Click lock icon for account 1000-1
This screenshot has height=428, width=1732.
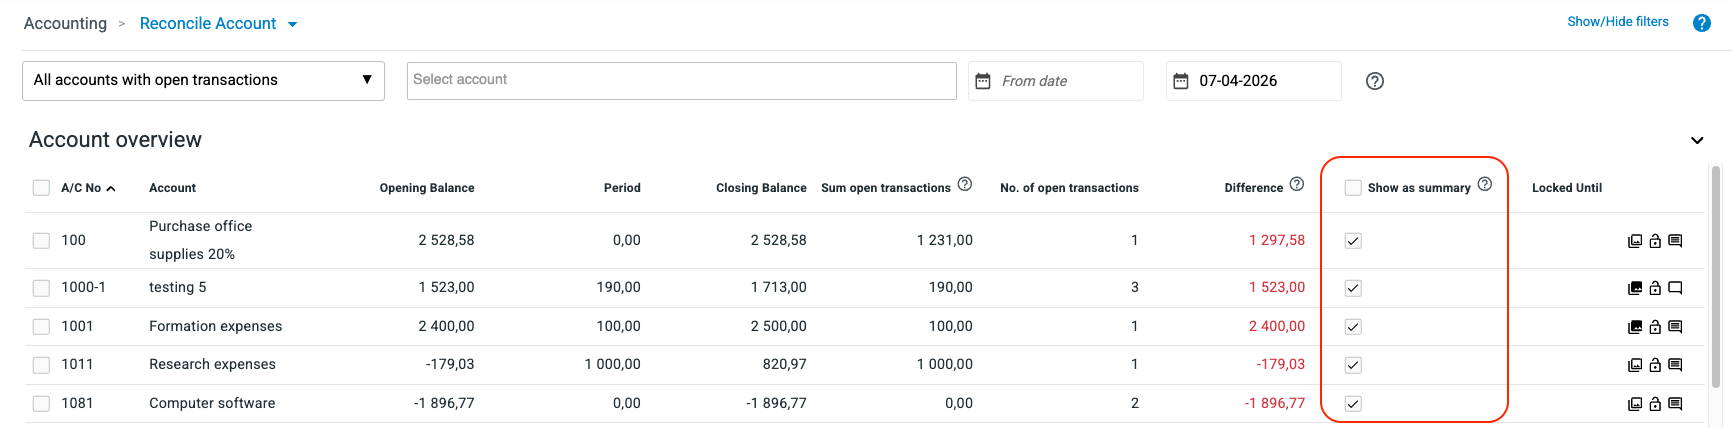tap(1655, 288)
